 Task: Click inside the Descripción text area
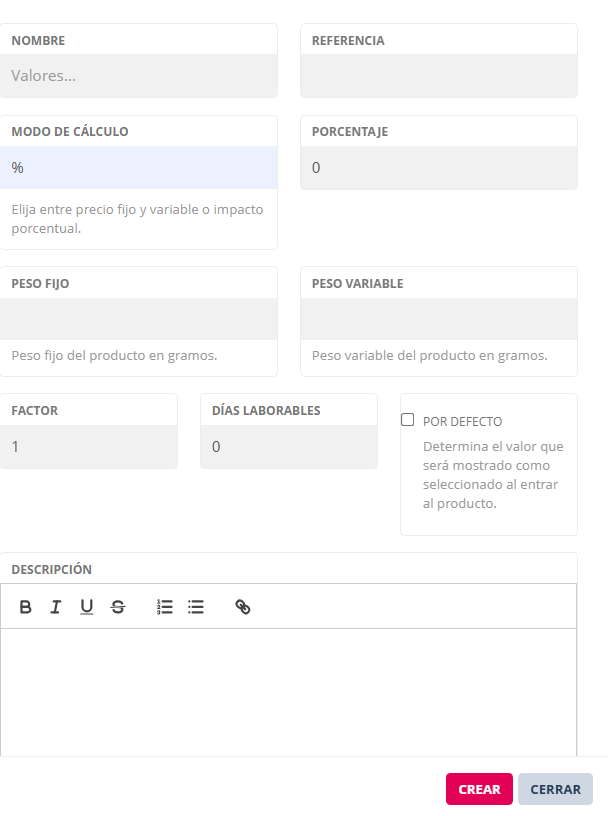click(x=288, y=690)
